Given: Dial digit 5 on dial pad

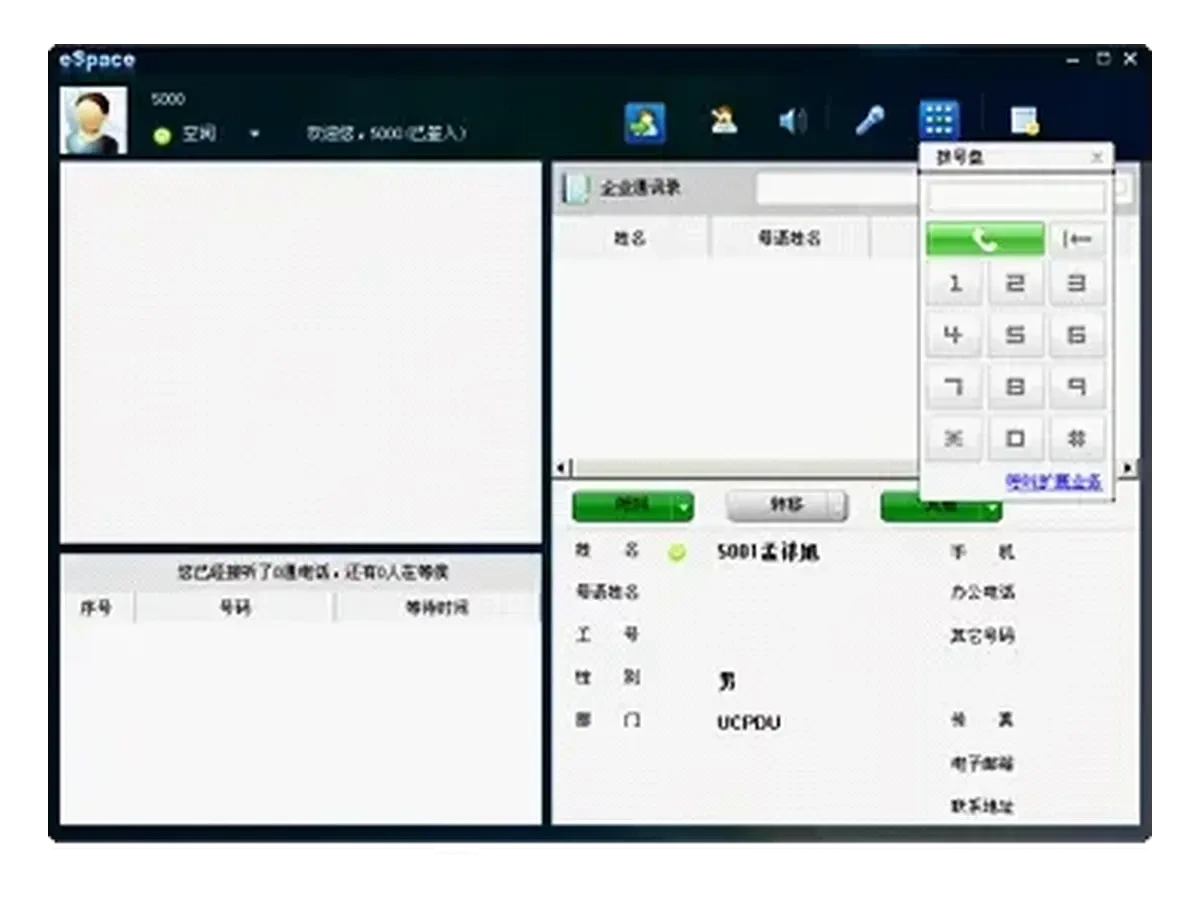Looking at the screenshot, I should click(1015, 335).
